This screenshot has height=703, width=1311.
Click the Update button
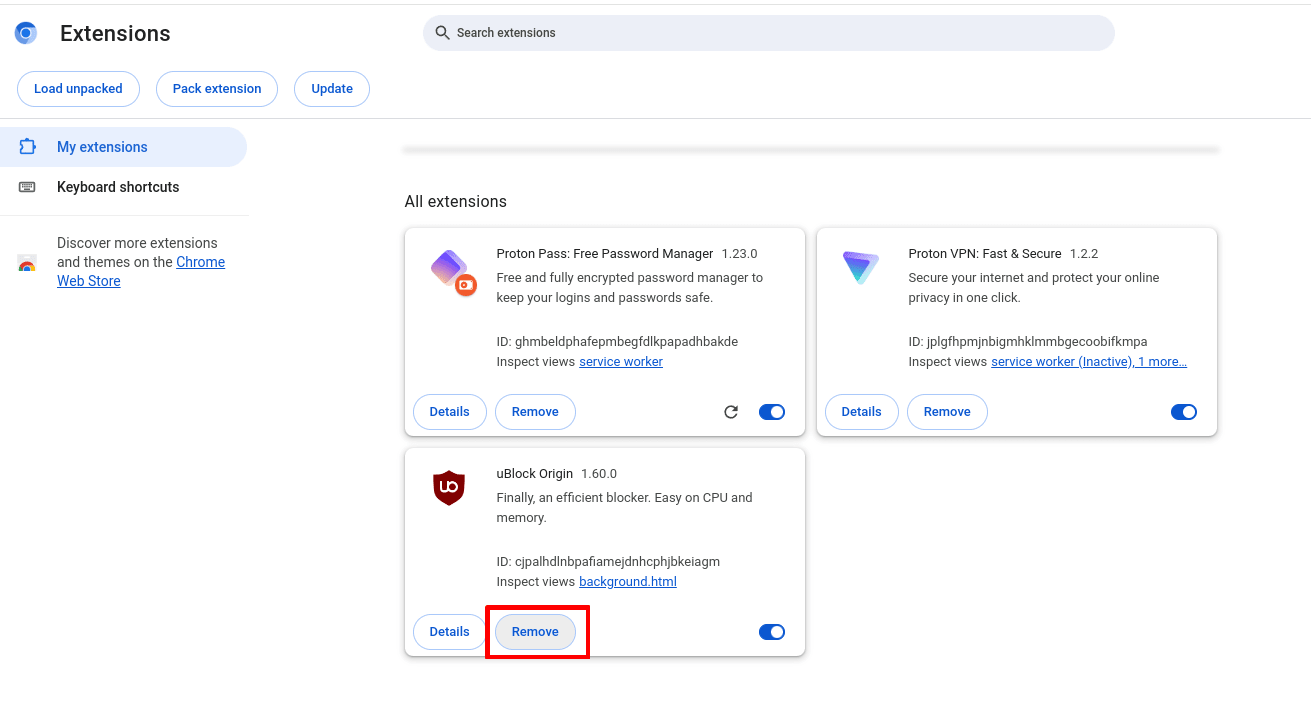click(x=332, y=89)
